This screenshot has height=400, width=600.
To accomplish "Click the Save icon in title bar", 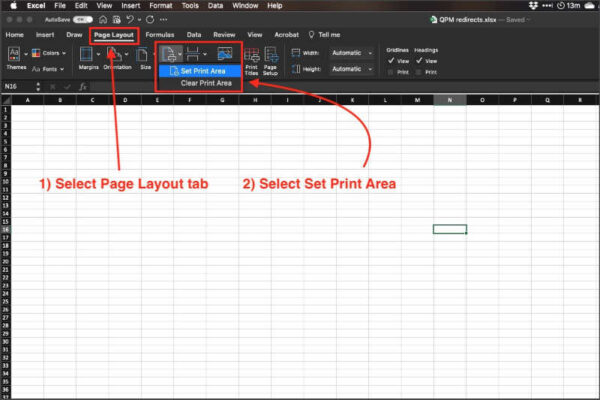I will (117, 20).
